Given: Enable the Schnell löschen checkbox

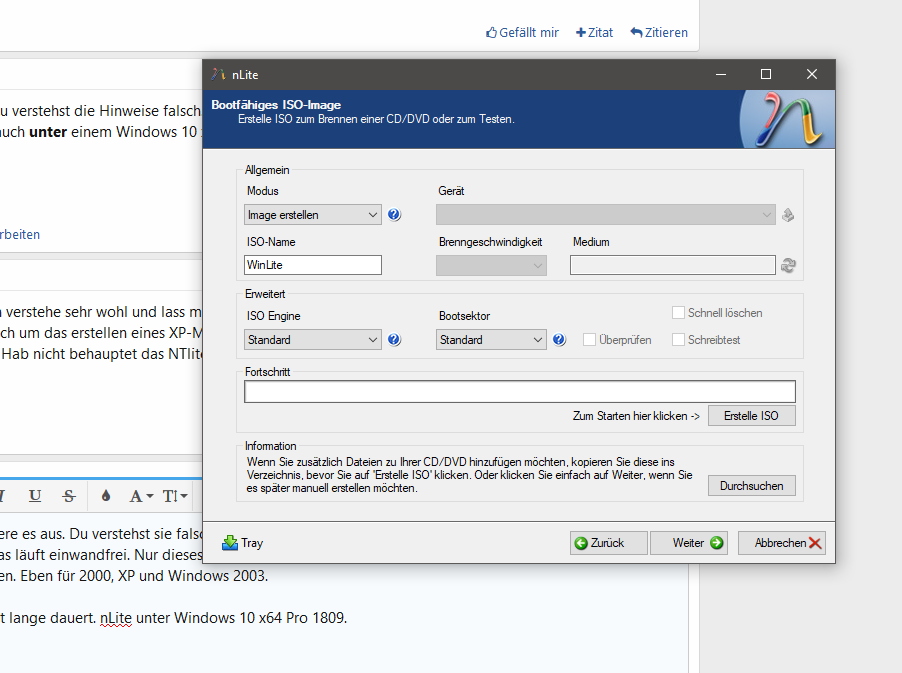Looking at the screenshot, I should click(x=678, y=312).
